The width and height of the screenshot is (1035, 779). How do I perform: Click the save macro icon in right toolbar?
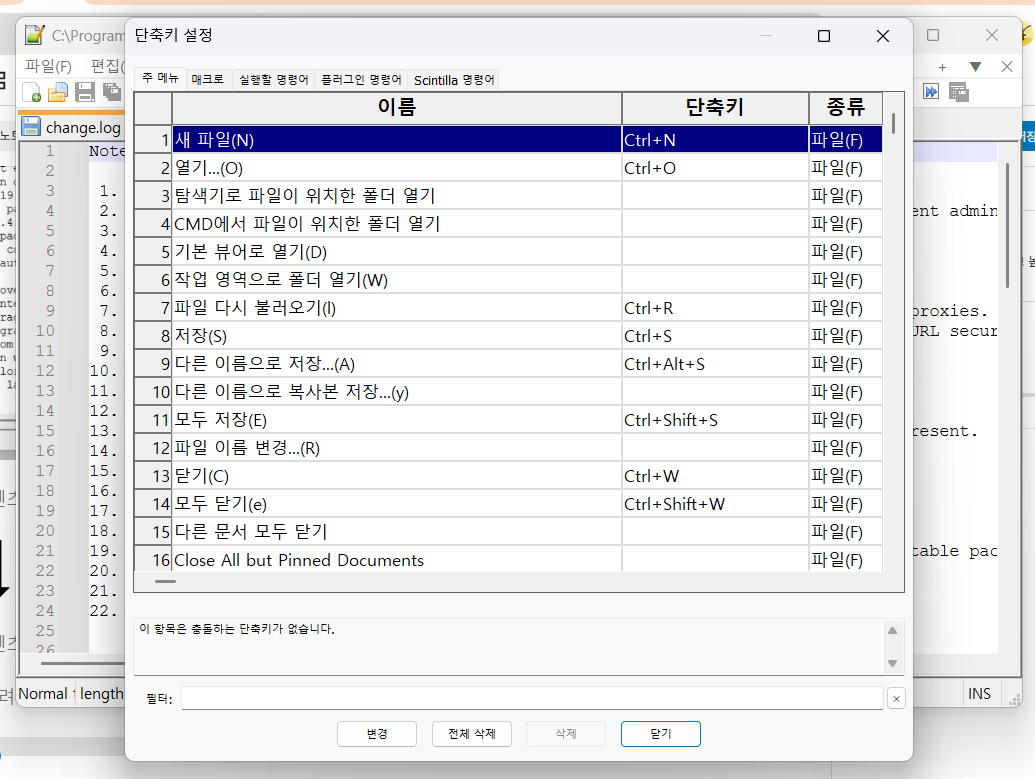[x=958, y=92]
